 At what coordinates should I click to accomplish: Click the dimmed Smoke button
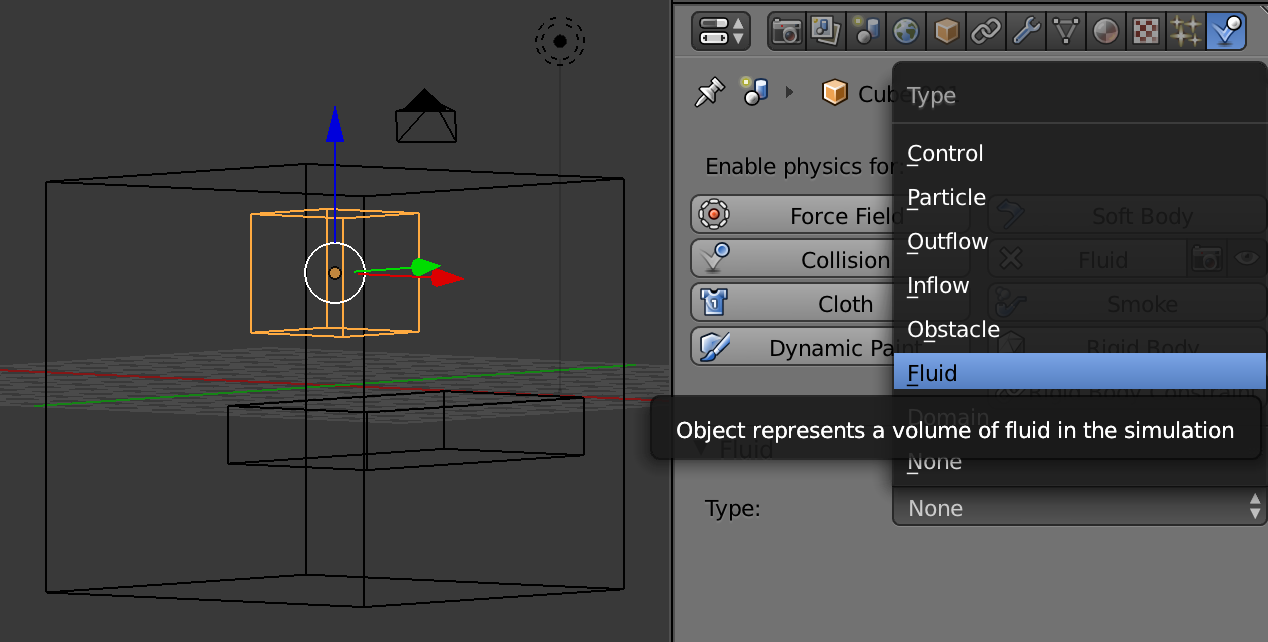click(1127, 304)
